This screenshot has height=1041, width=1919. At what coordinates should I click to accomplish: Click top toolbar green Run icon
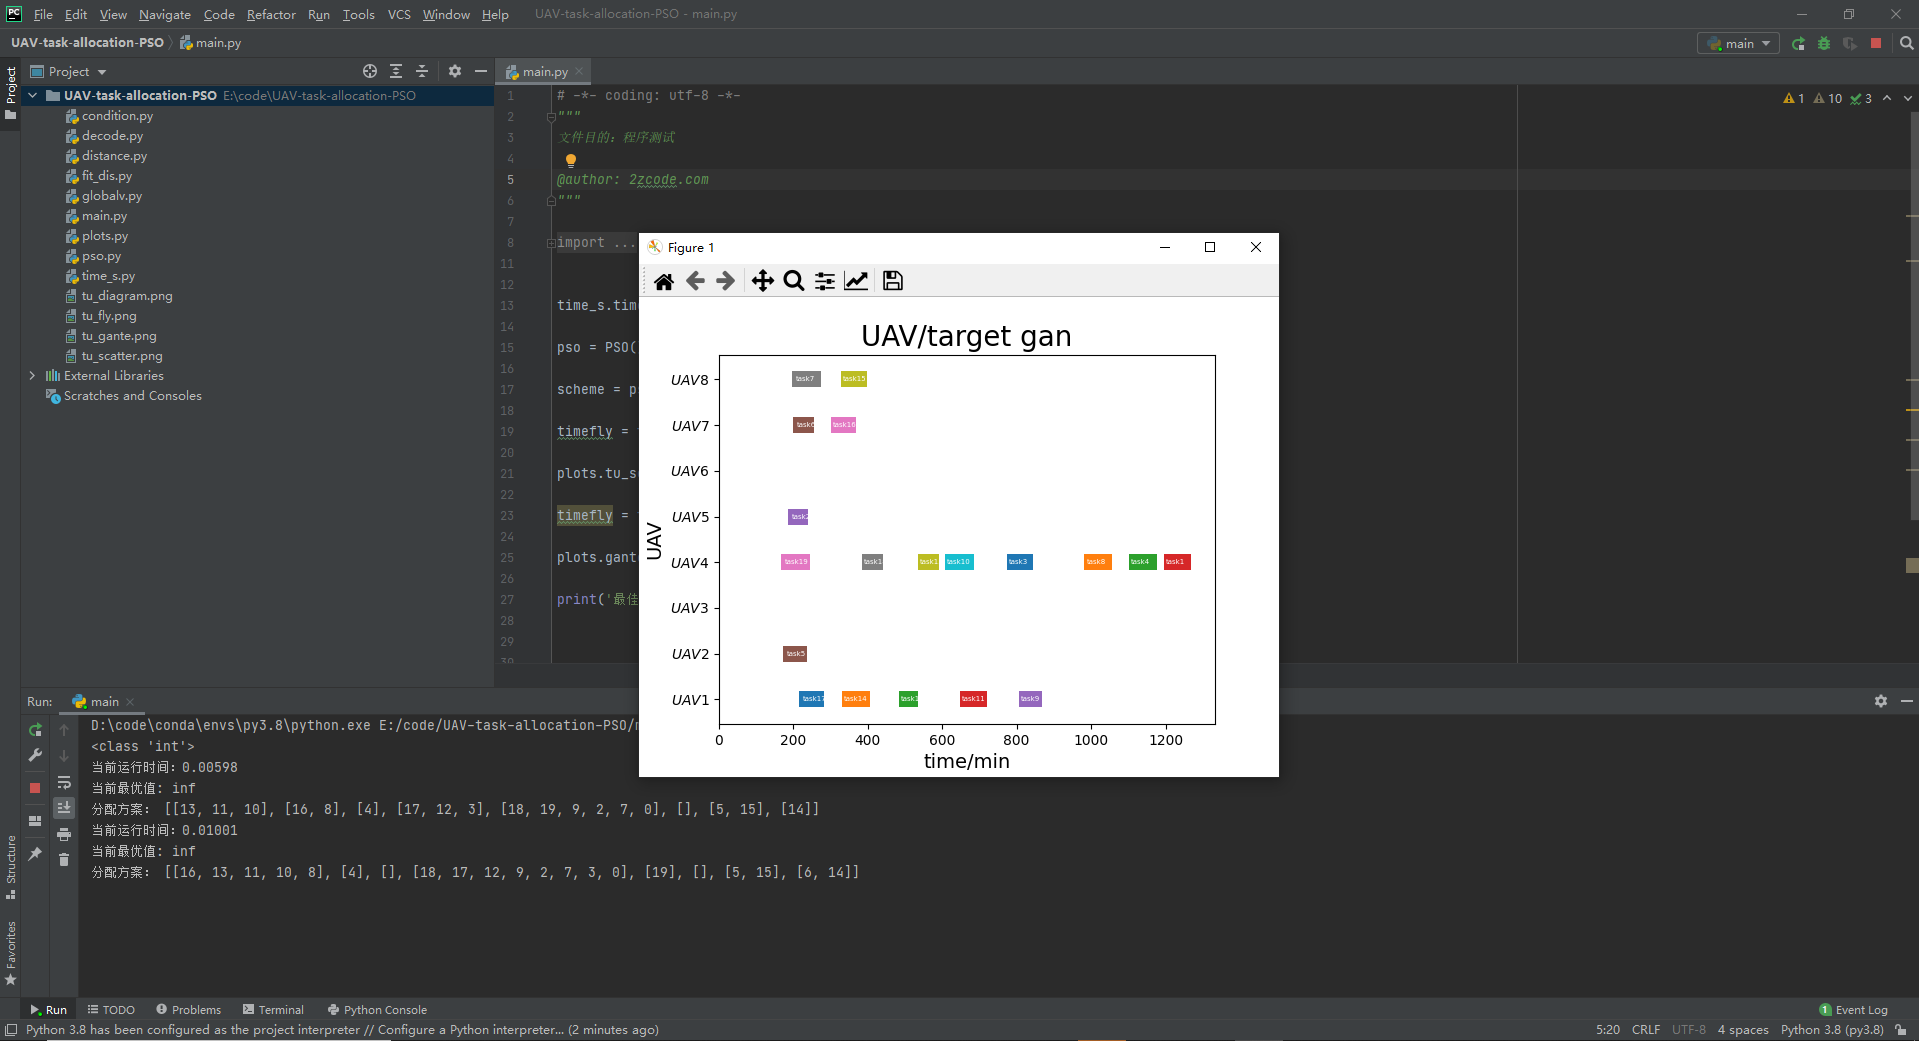click(1798, 43)
